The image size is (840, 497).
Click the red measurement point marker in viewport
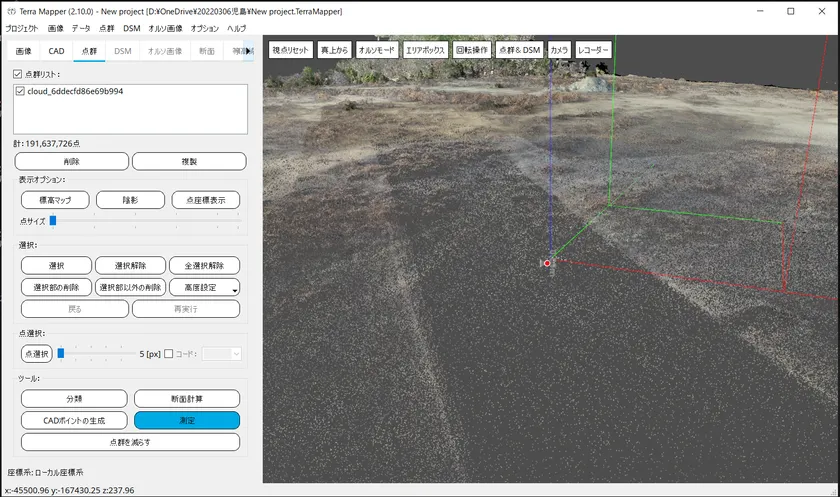click(x=547, y=262)
